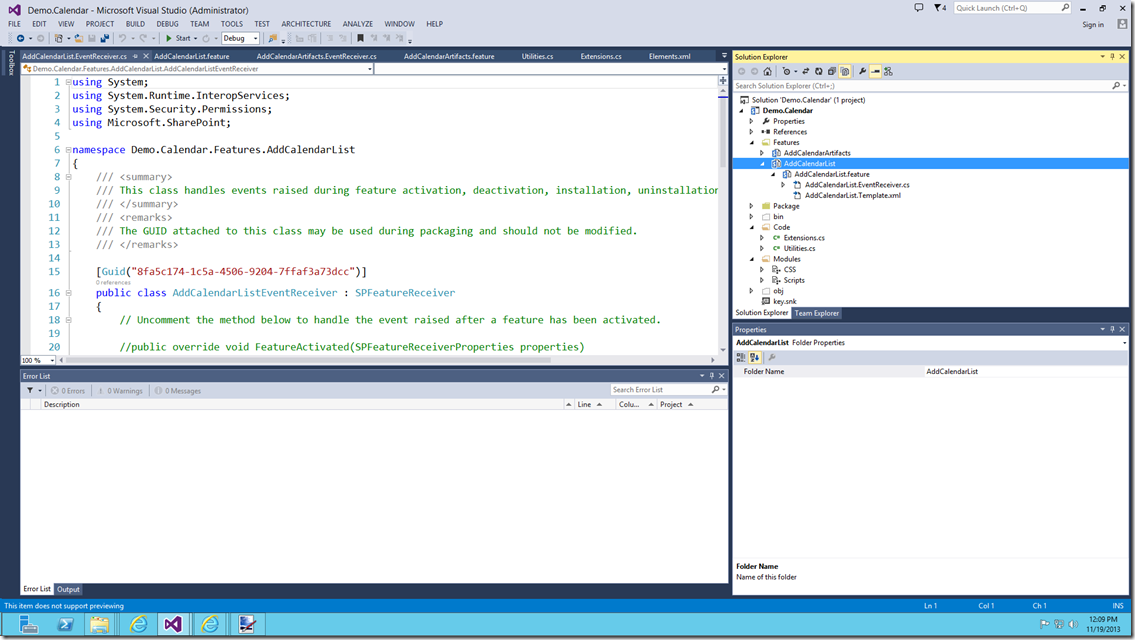Sort Error List by Description column
Screen dimensions: 1135x640
[x=304, y=405]
